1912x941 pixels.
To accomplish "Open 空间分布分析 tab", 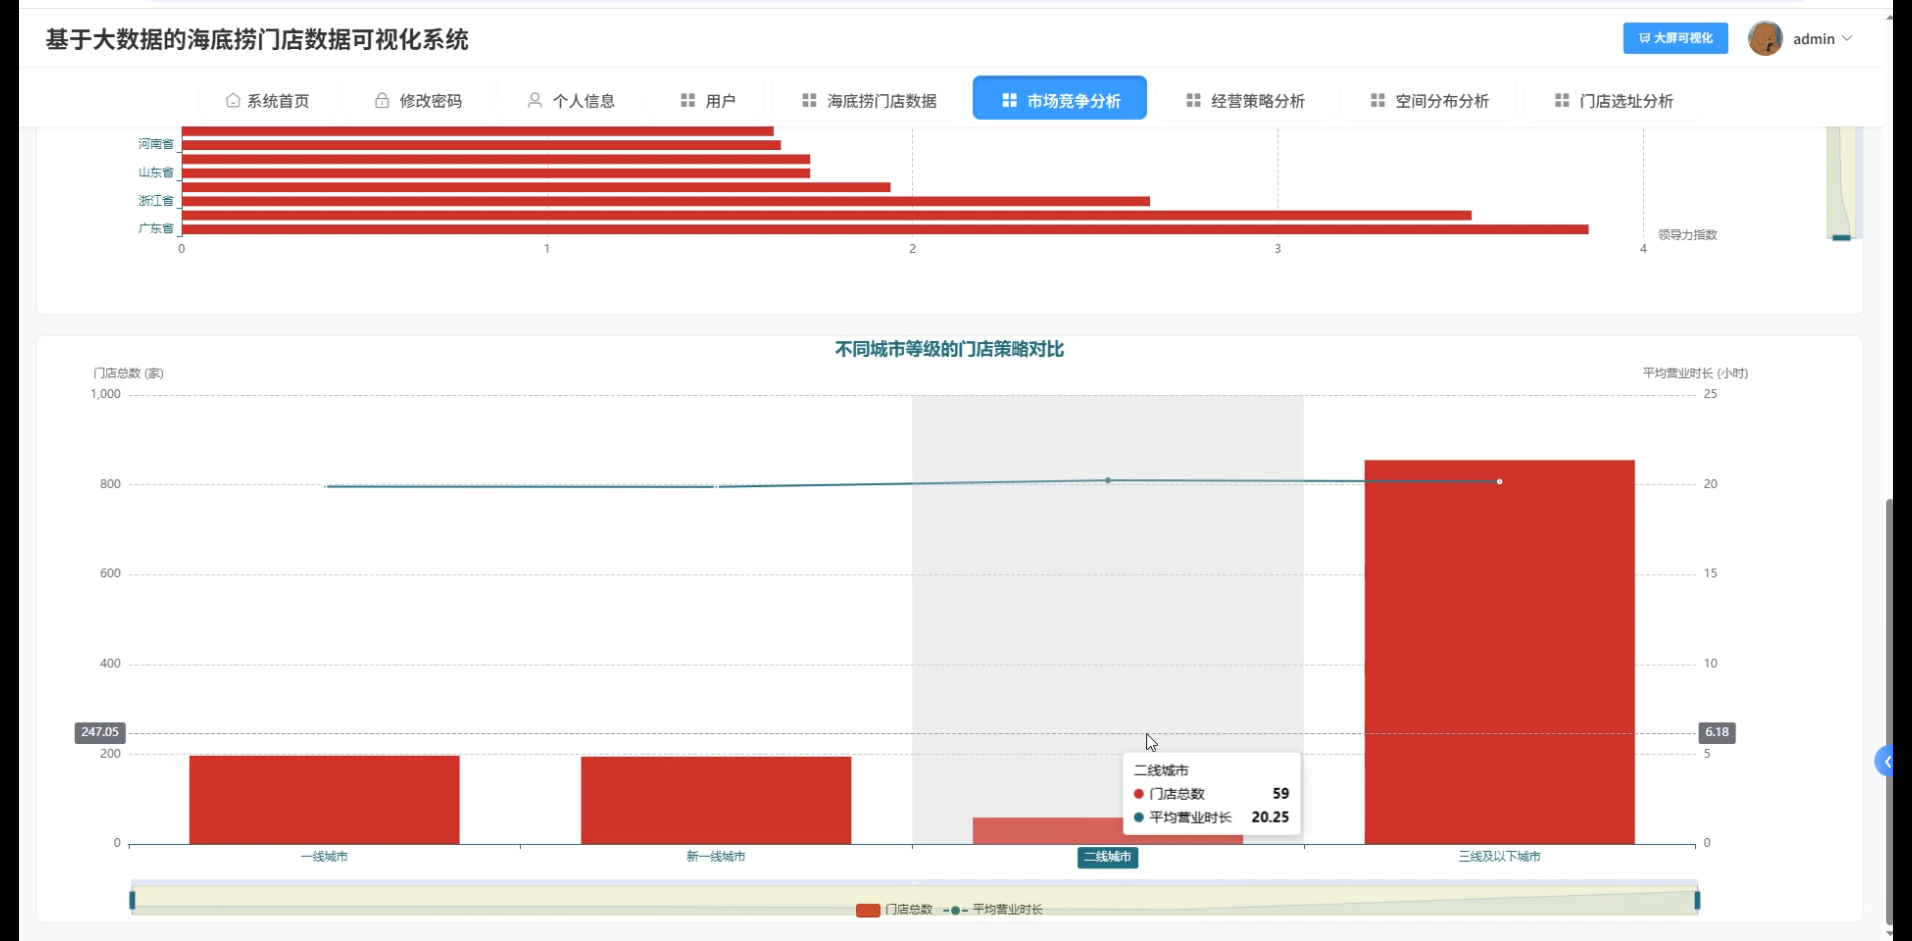I will coord(1429,100).
